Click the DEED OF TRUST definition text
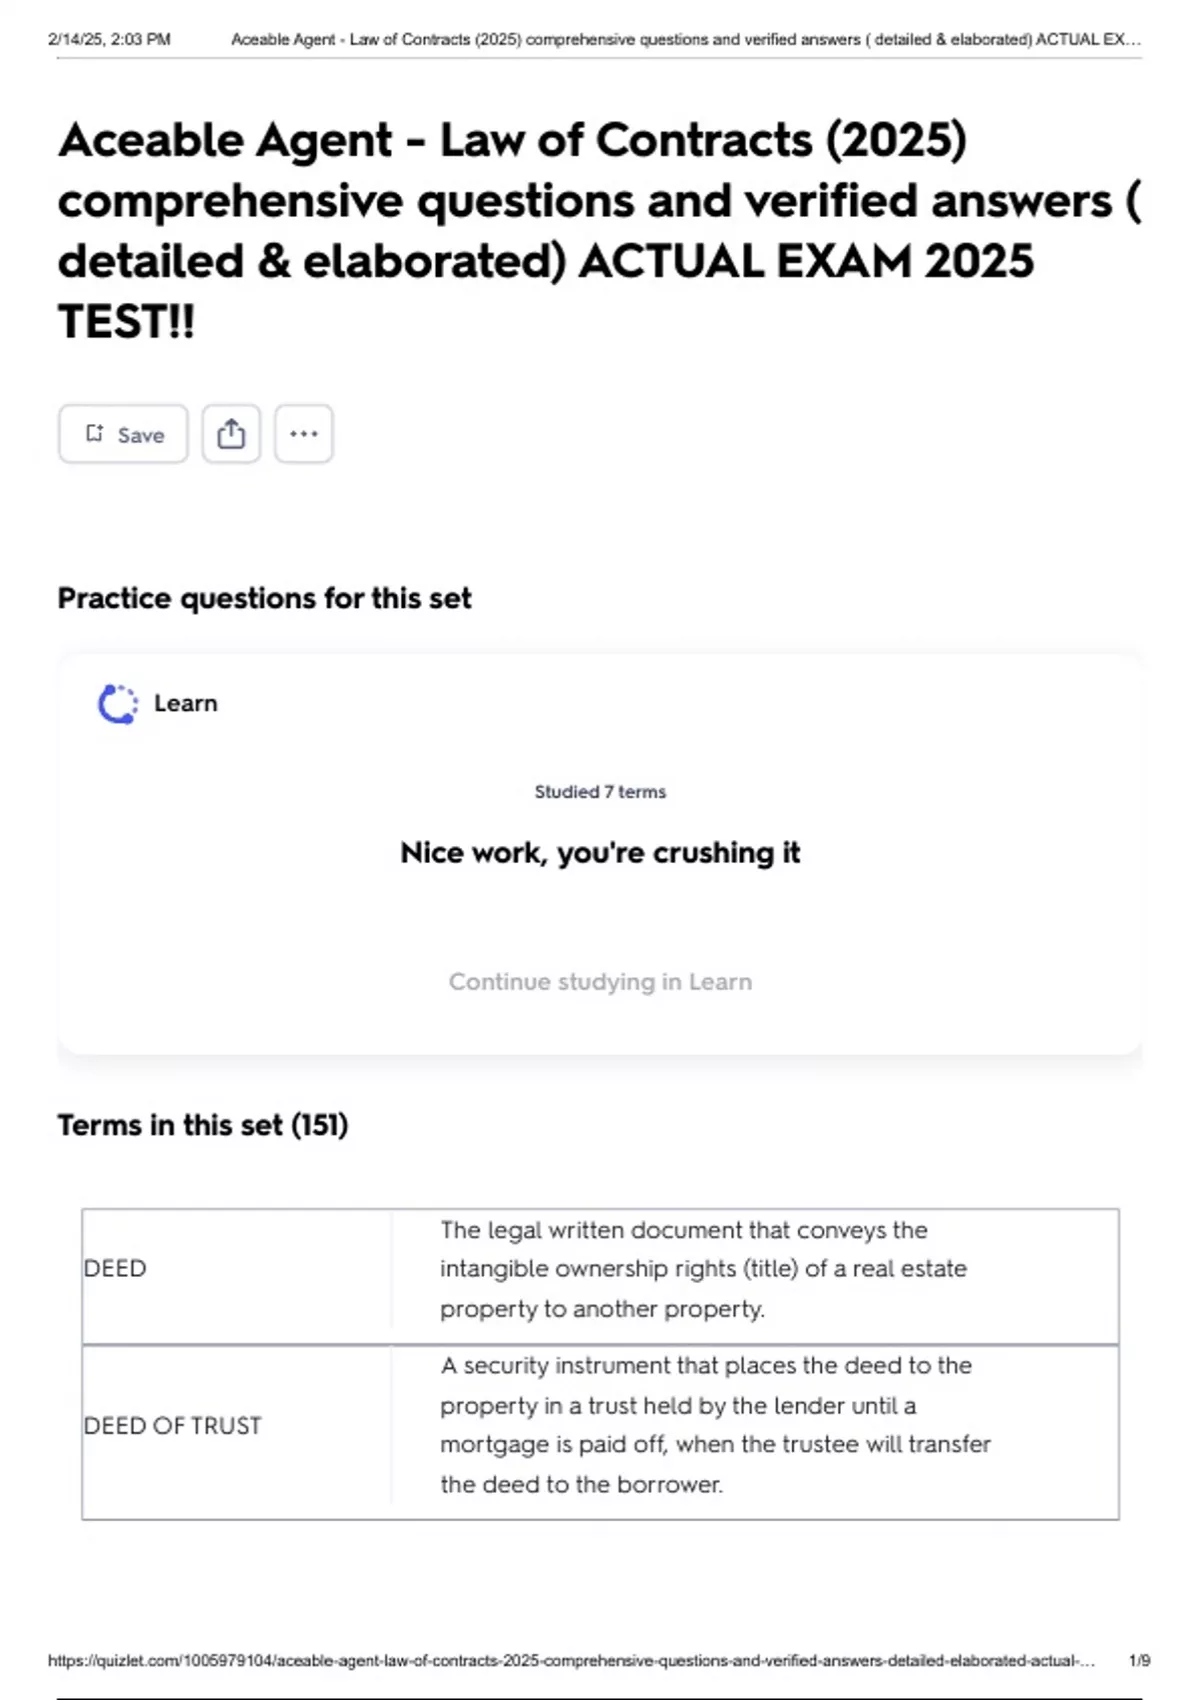Image resolution: width=1200 pixels, height=1700 pixels. [715, 1425]
